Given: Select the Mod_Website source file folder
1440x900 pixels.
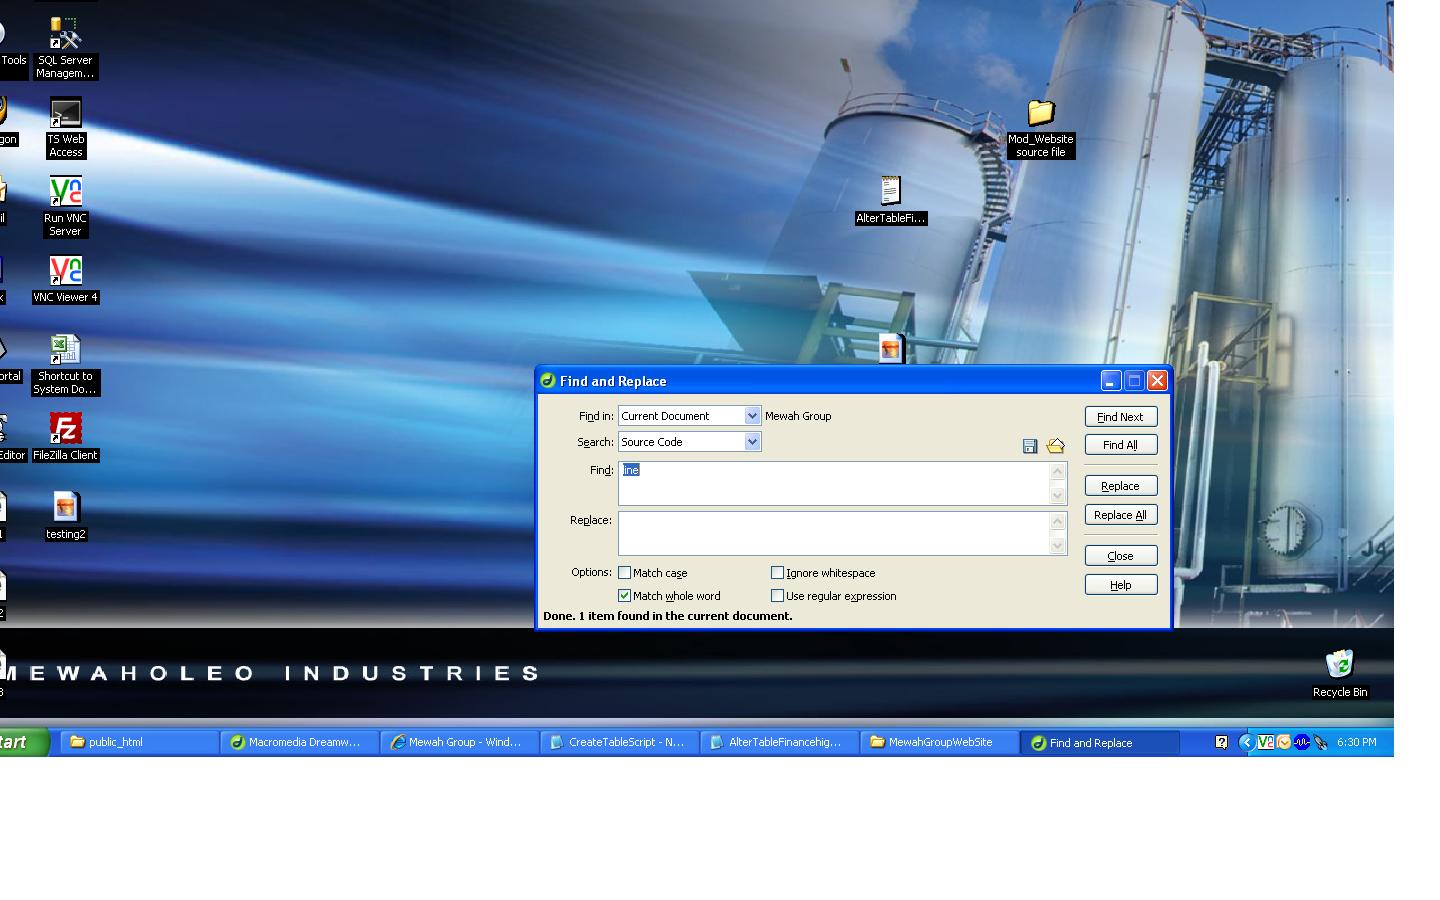Looking at the screenshot, I should tap(1040, 113).
